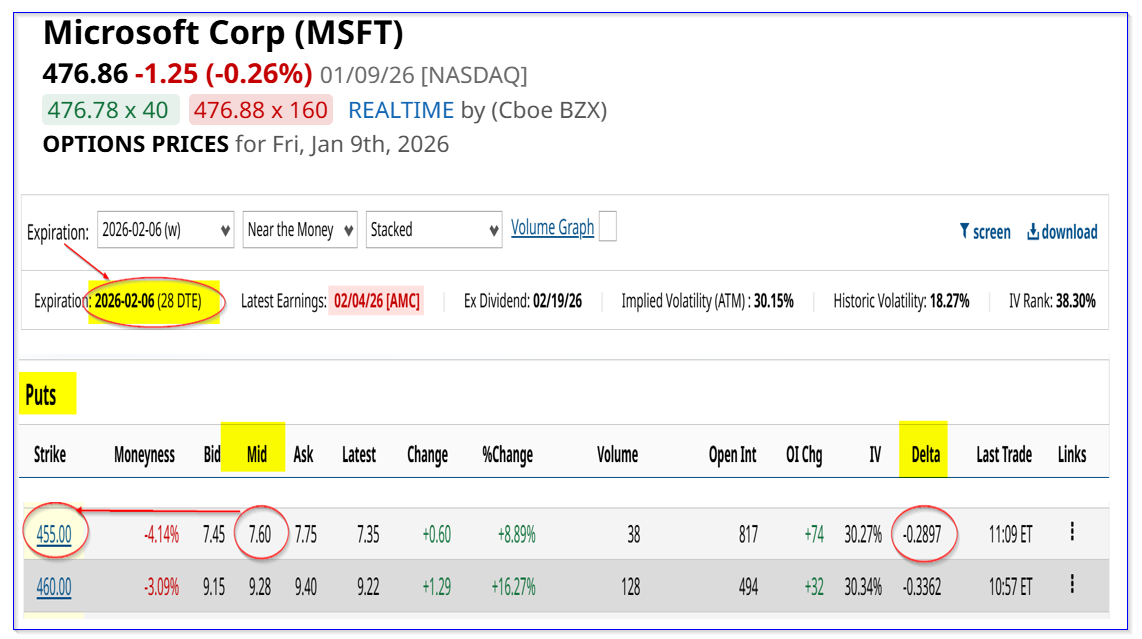The width and height of the screenshot is (1142, 639).
Task: Open the three-dot links menu for 460.00 strike
Action: click(x=1072, y=584)
